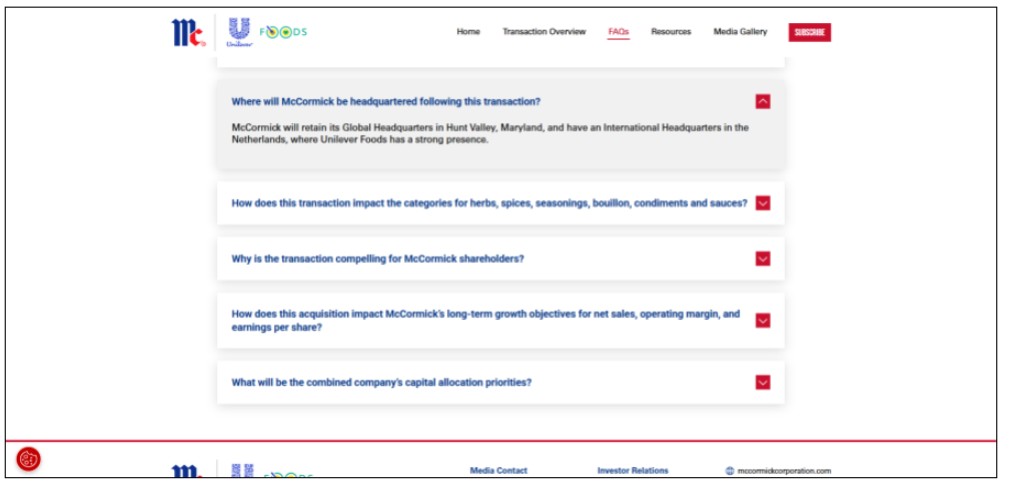Open the Resources page
Viewport: 1014px width, 485px height.
pos(671,32)
